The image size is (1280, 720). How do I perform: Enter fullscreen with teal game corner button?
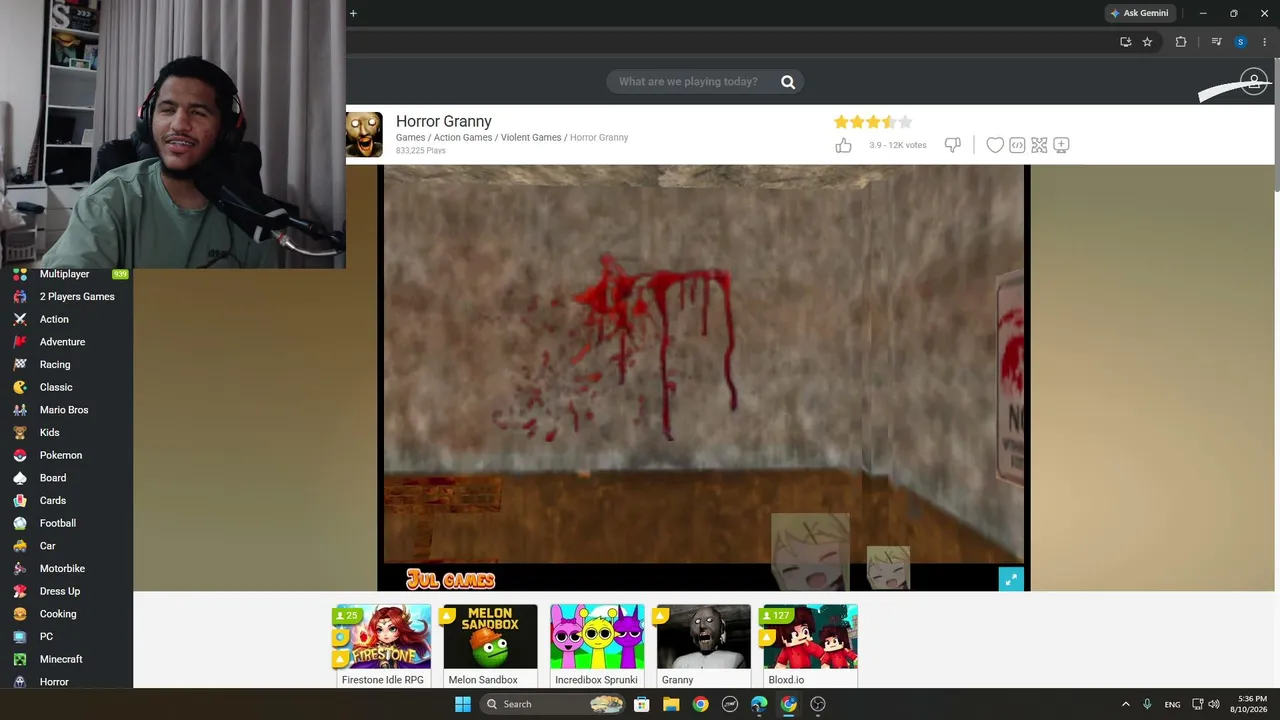click(x=1011, y=579)
